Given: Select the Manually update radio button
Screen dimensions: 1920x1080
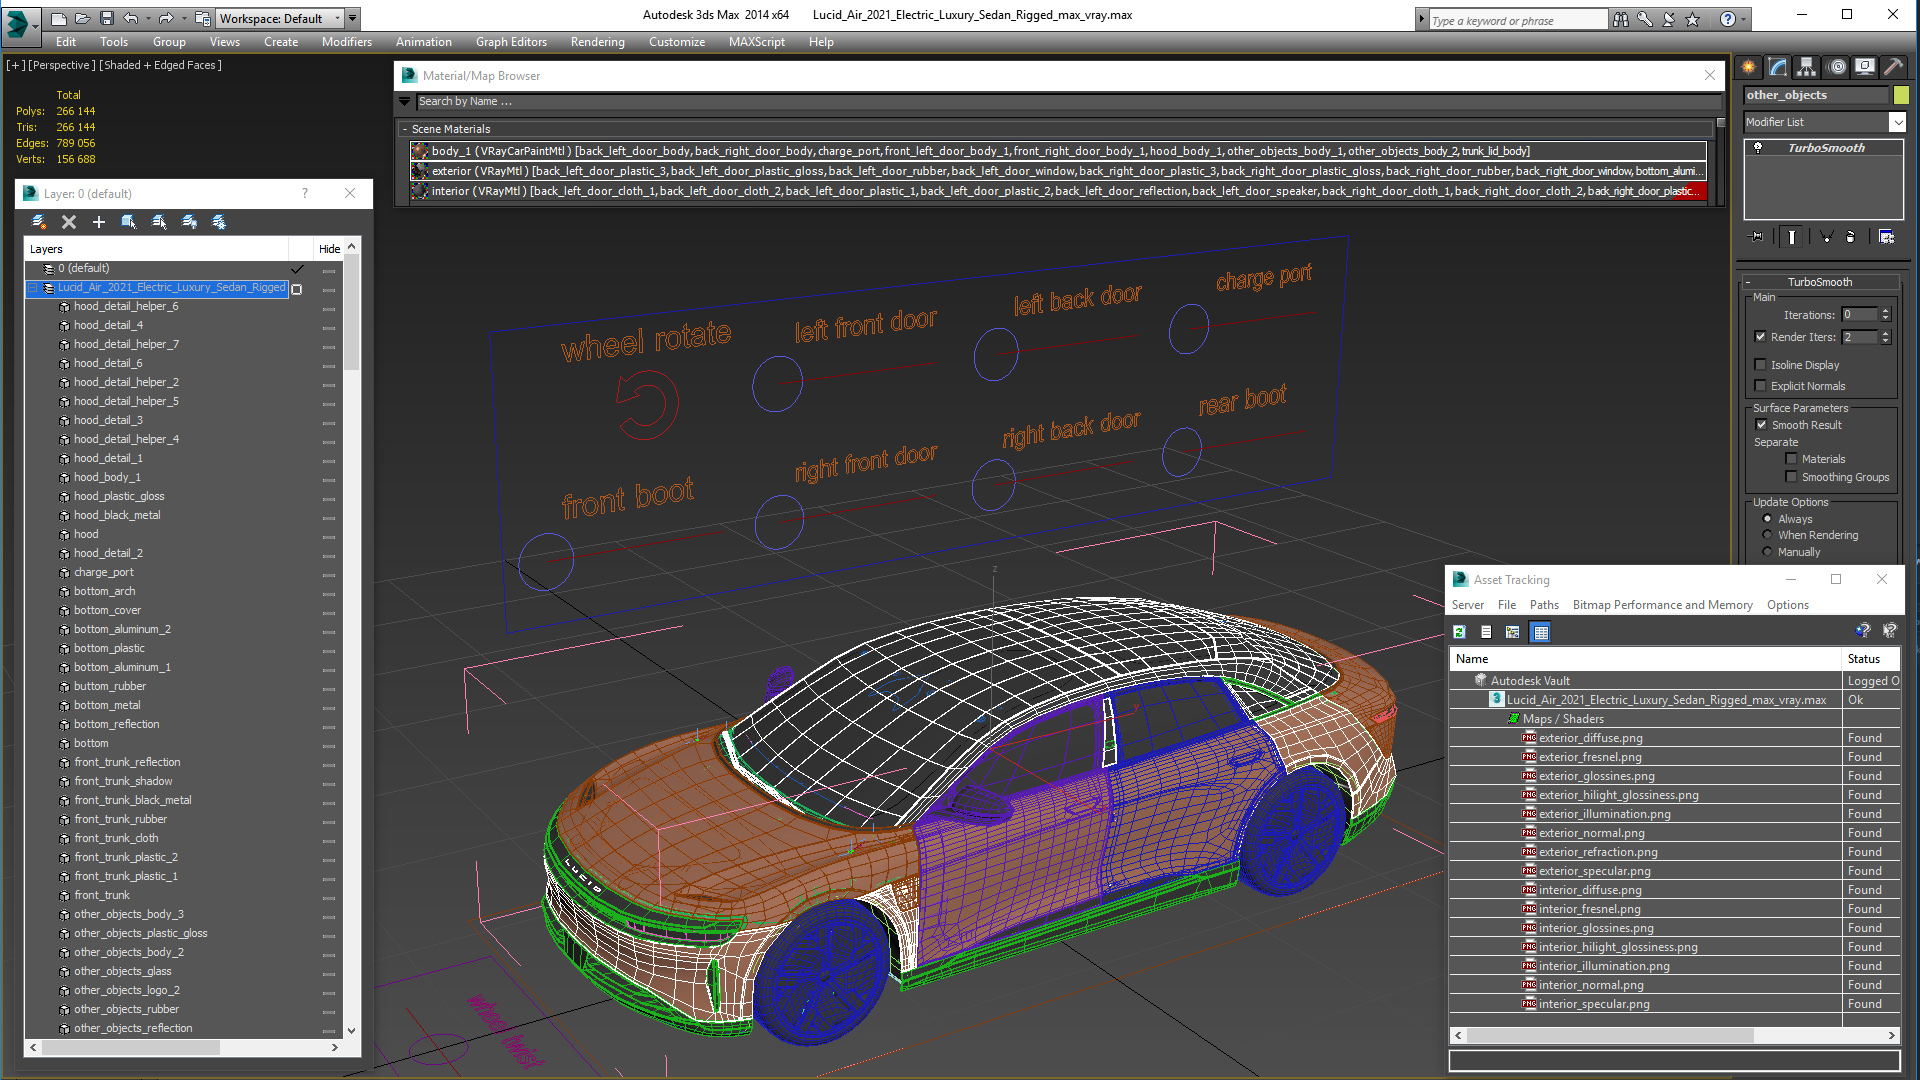Looking at the screenshot, I should click(1768, 552).
